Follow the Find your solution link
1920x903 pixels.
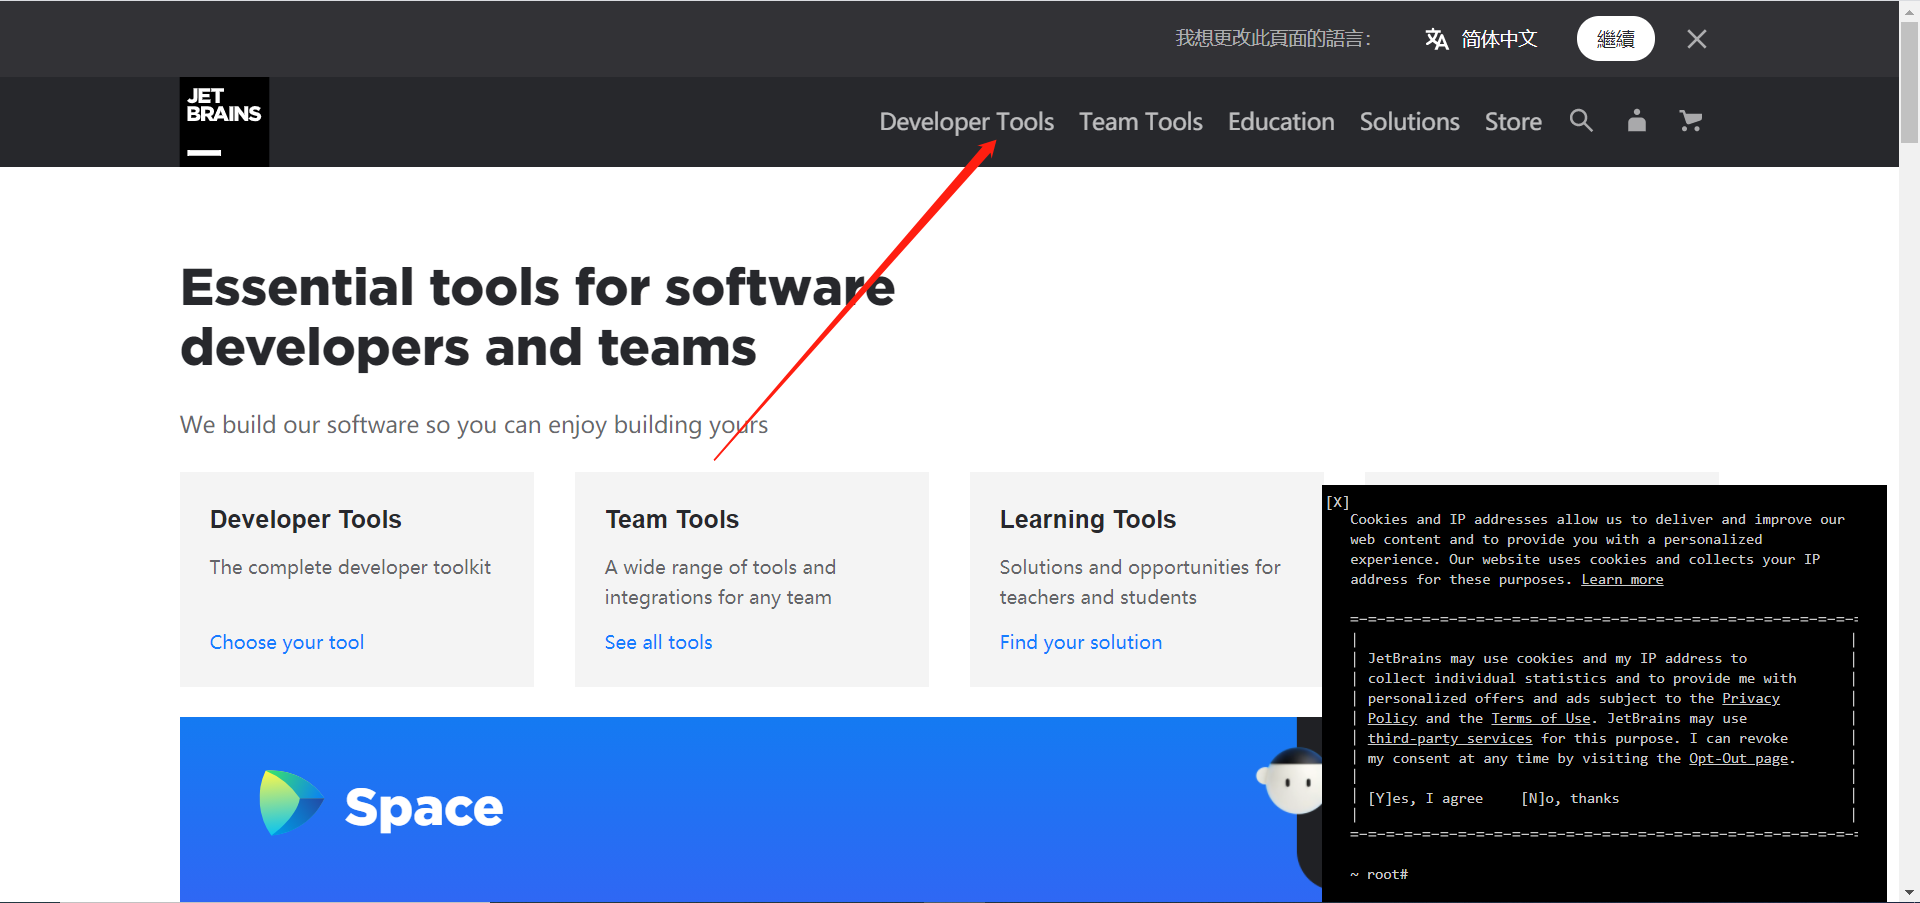pos(1081,642)
